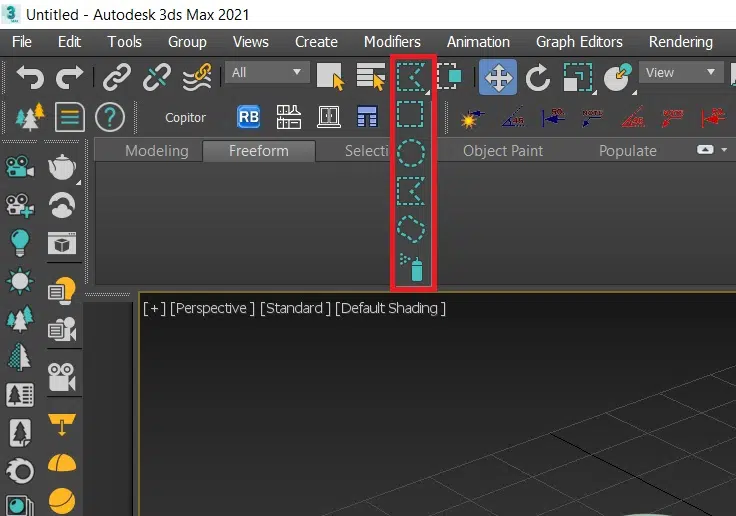Click the RB toolbar icon
The height and width of the screenshot is (516, 736).
248,117
